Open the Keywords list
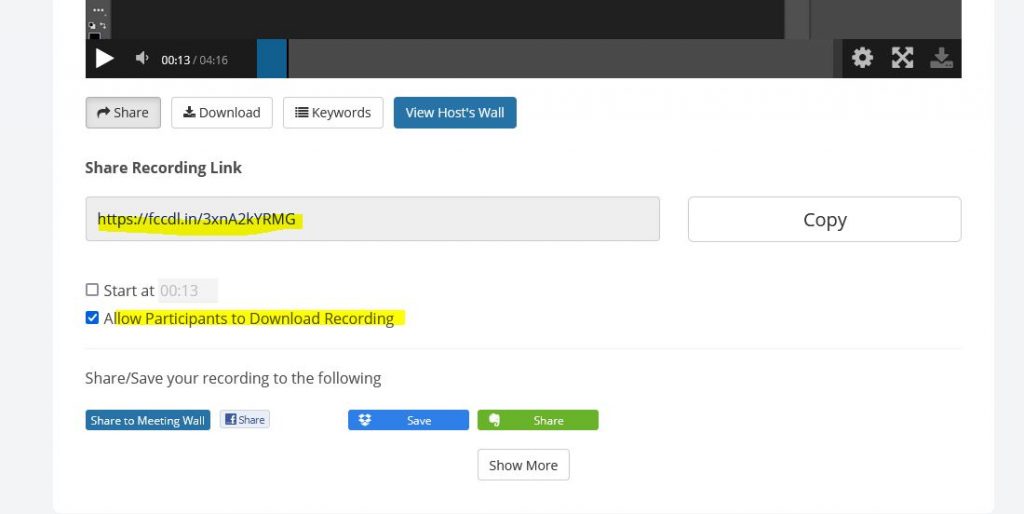 (333, 112)
